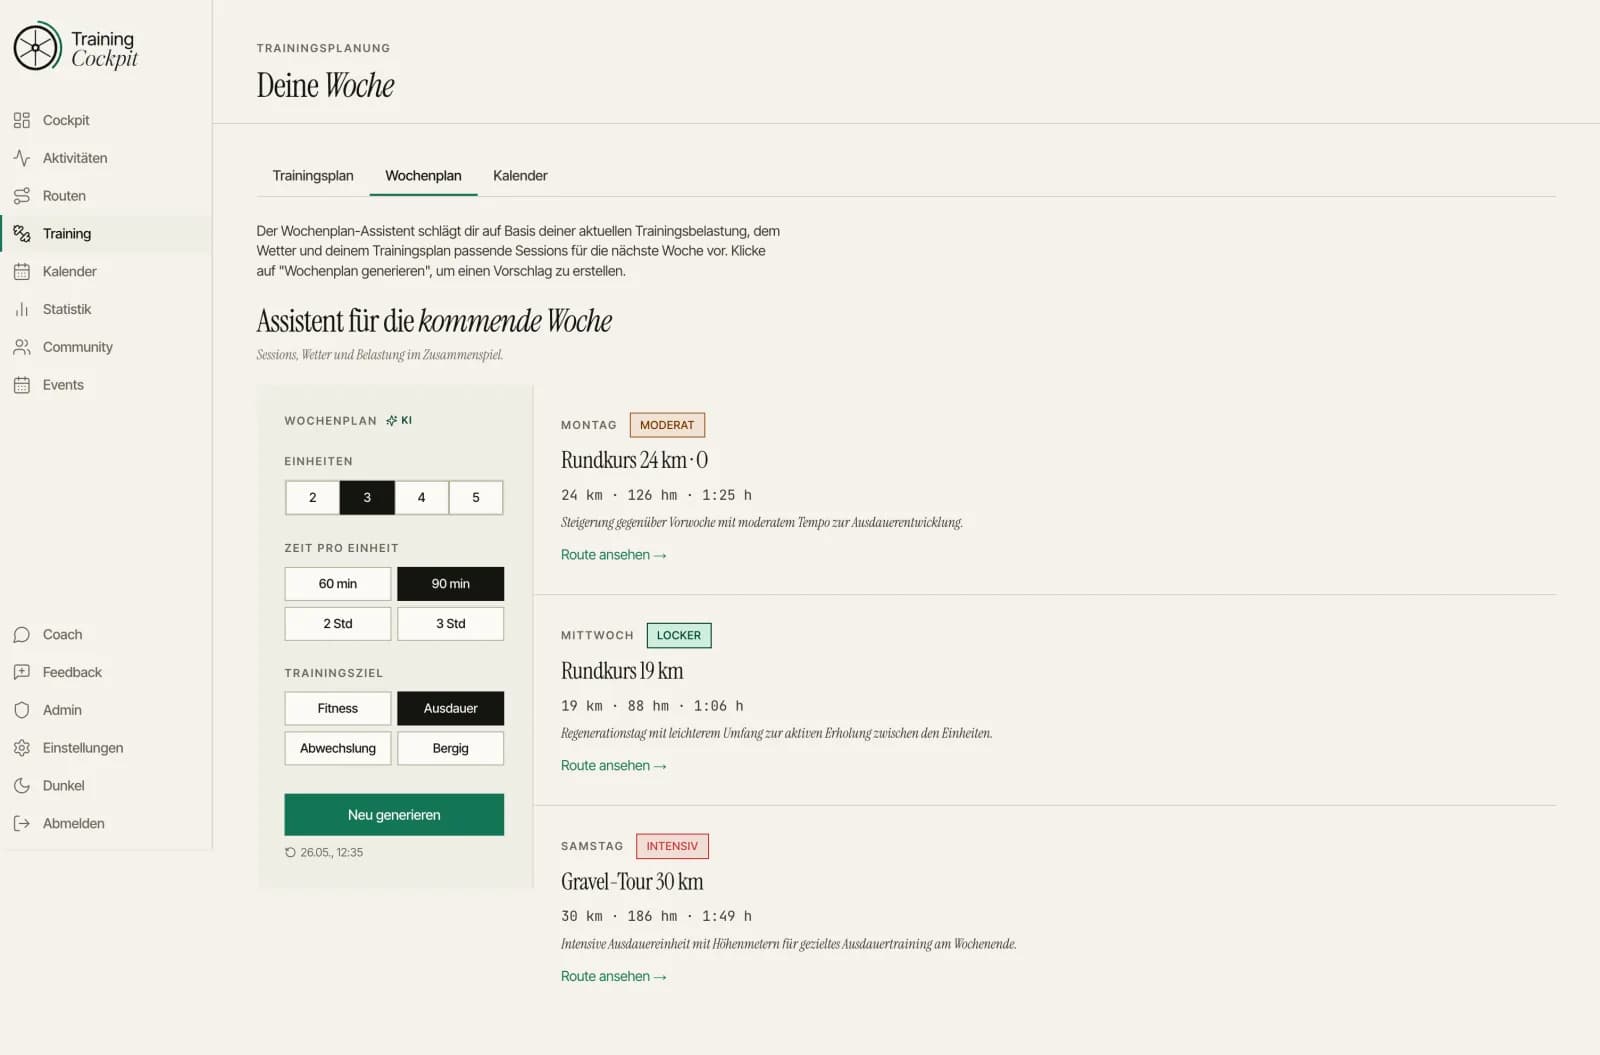Click the stats 24 km · 126 hm · 1:25 h
Image resolution: width=1600 pixels, height=1055 pixels.
coord(656,495)
